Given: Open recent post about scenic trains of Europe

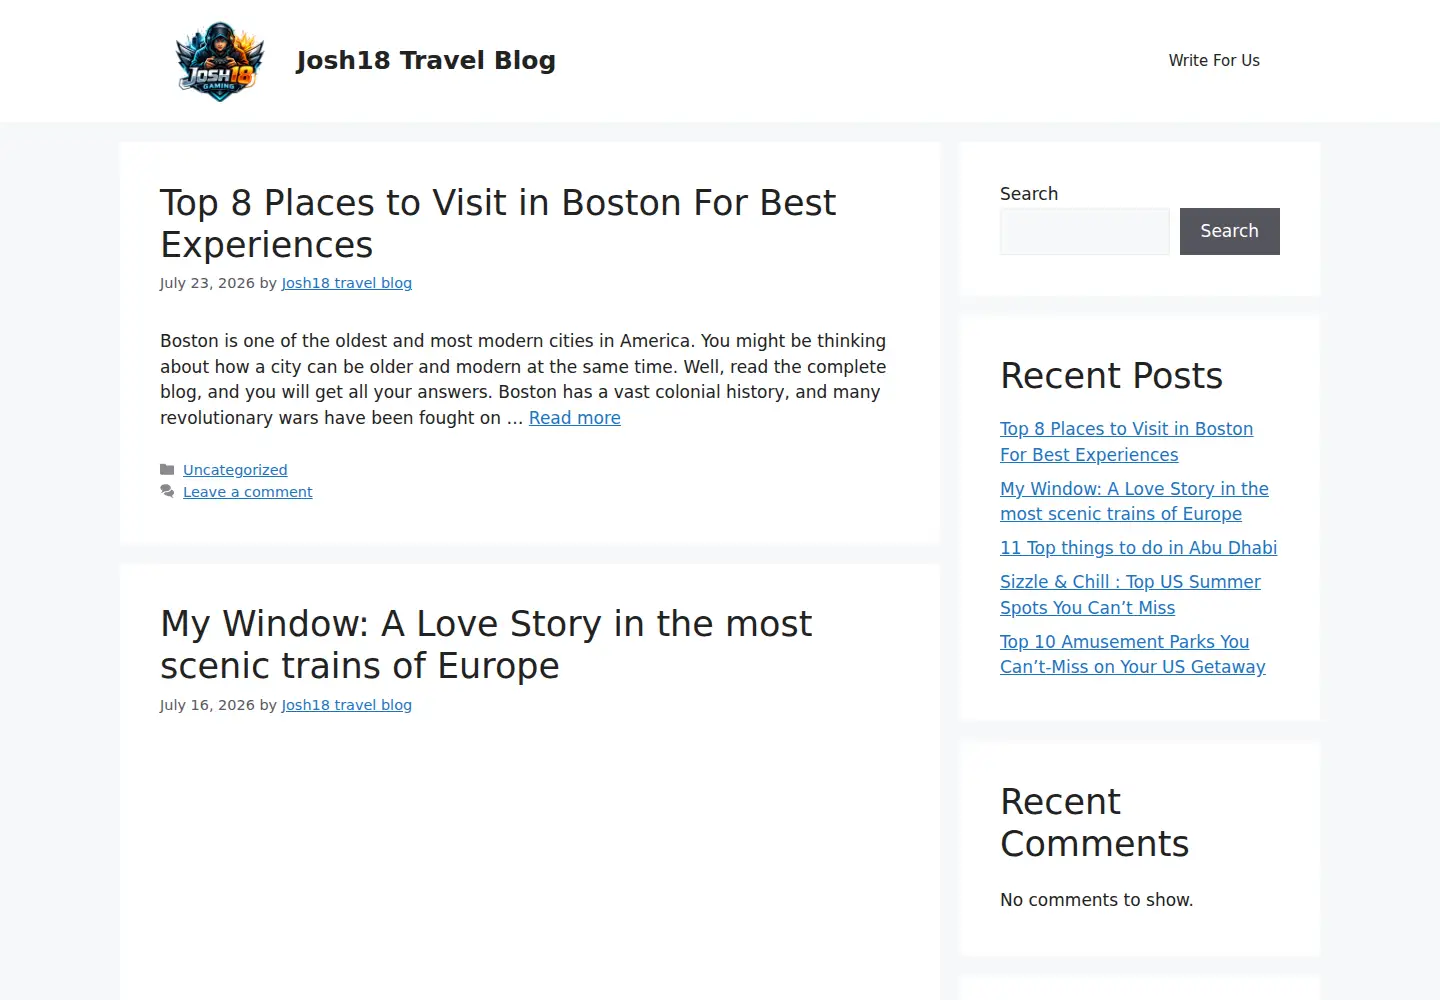Looking at the screenshot, I should pyautogui.click(x=1135, y=501).
